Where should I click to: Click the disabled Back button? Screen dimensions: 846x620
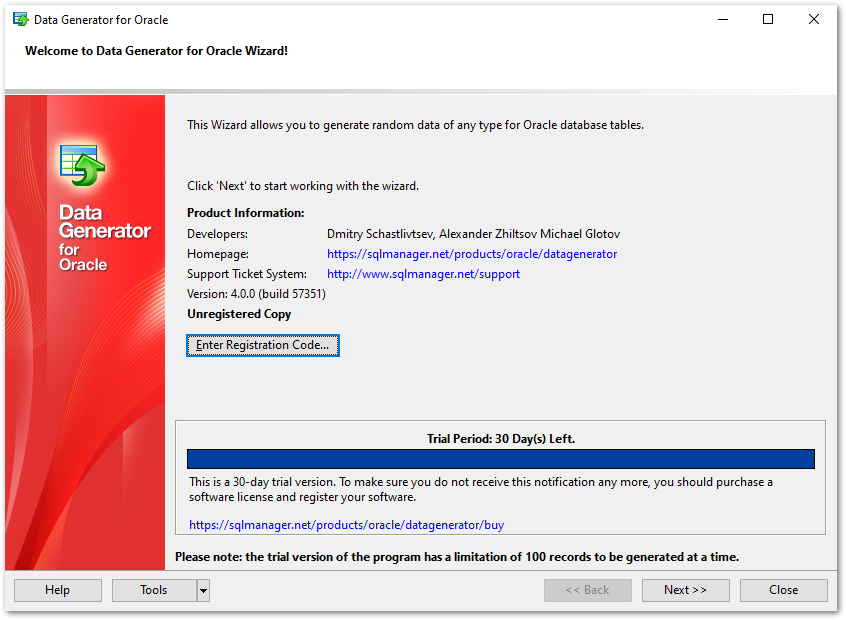(588, 590)
